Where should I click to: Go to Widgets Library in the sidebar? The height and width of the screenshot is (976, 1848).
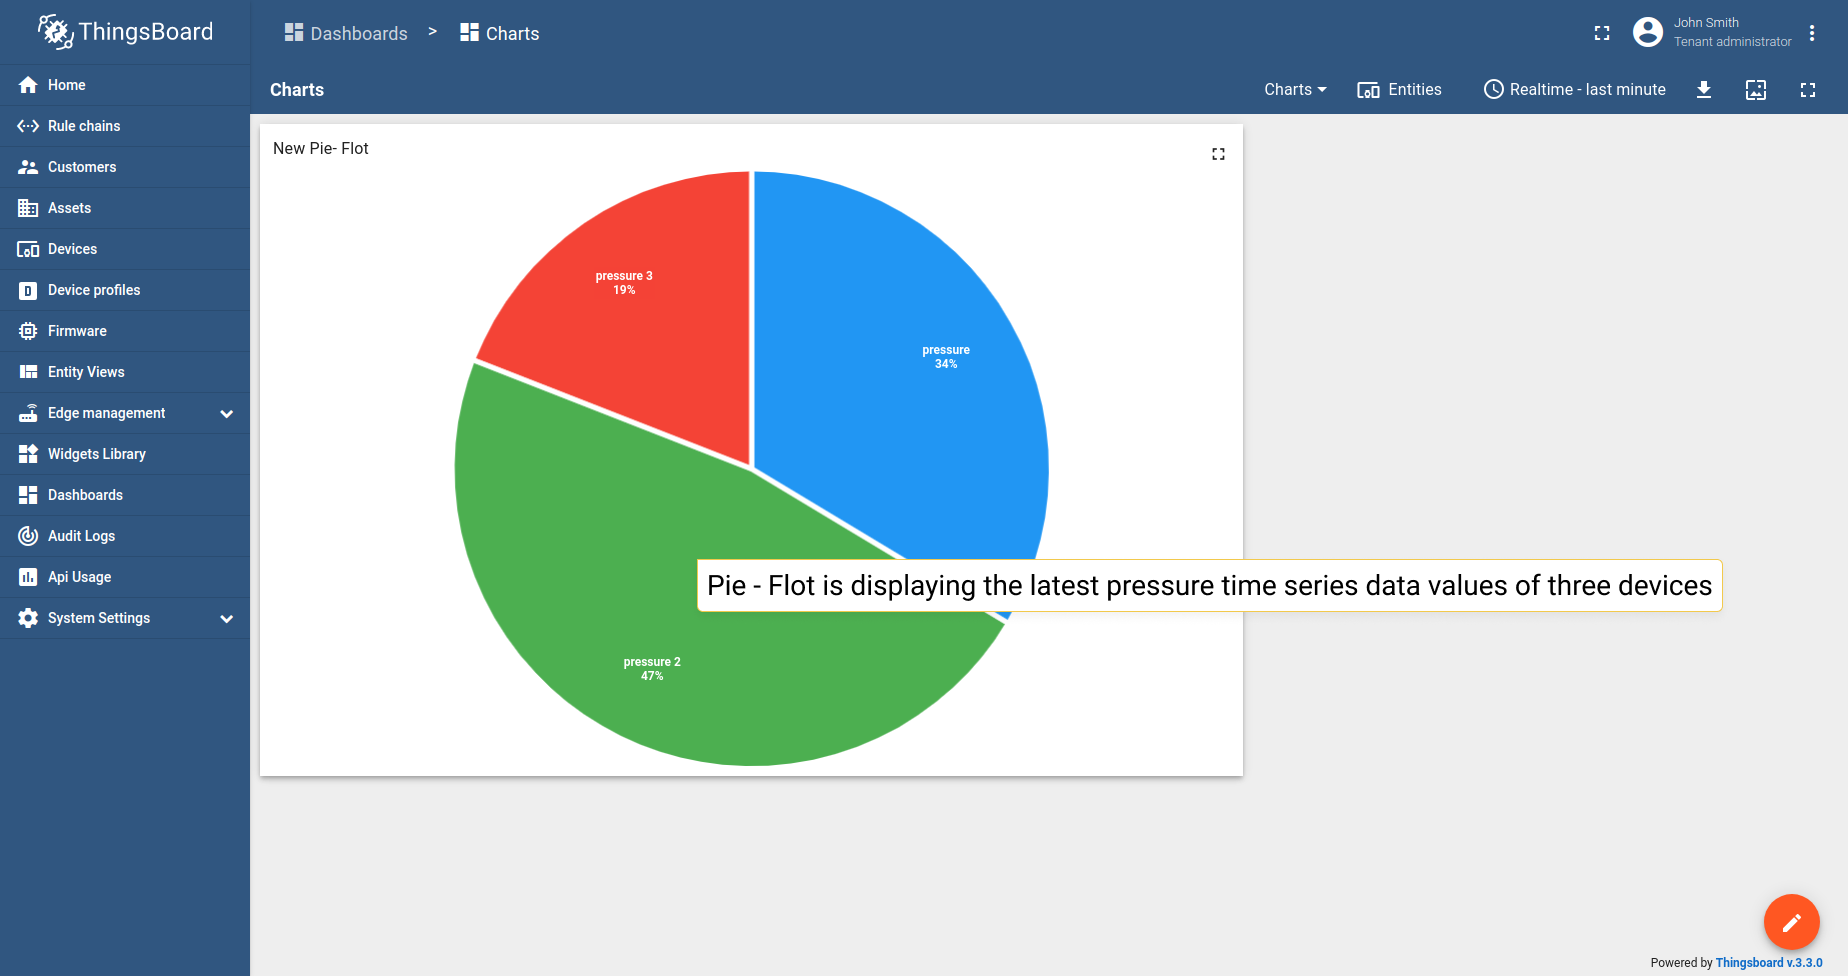[x=97, y=454]
